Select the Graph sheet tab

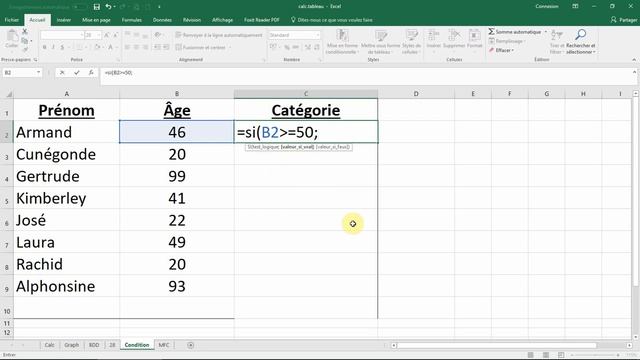click(71, 345)
